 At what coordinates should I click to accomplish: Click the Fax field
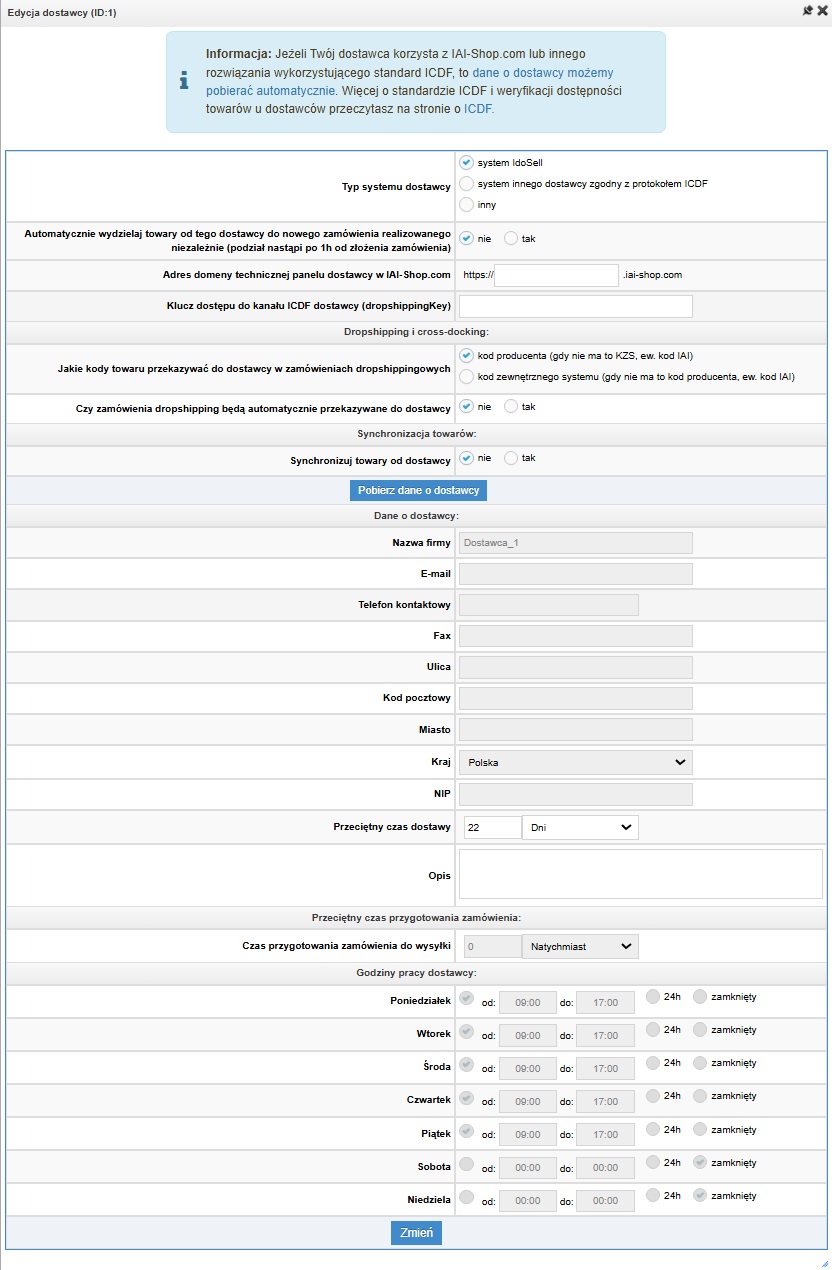click(x=576, y=636)
